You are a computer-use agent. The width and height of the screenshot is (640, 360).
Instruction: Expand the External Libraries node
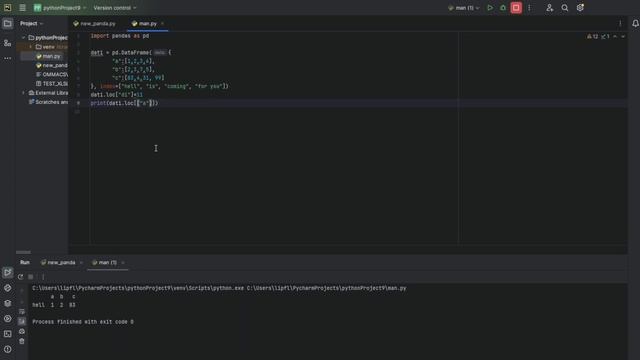click(23, 93)
